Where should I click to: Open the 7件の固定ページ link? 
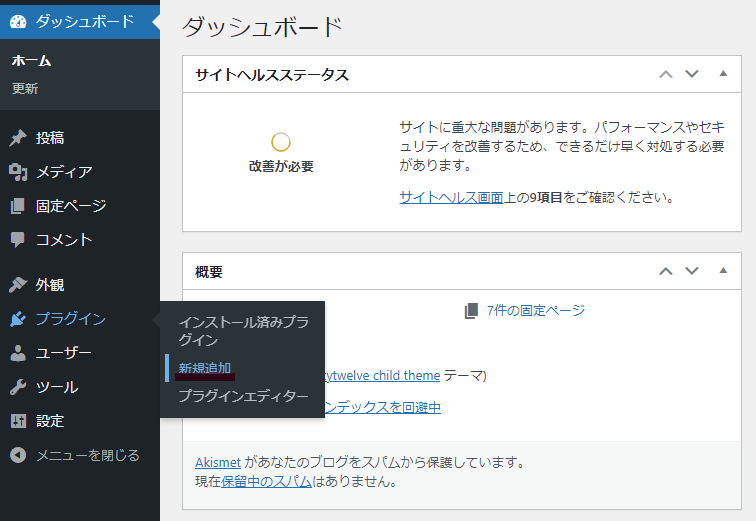click(x=535, y=310)
